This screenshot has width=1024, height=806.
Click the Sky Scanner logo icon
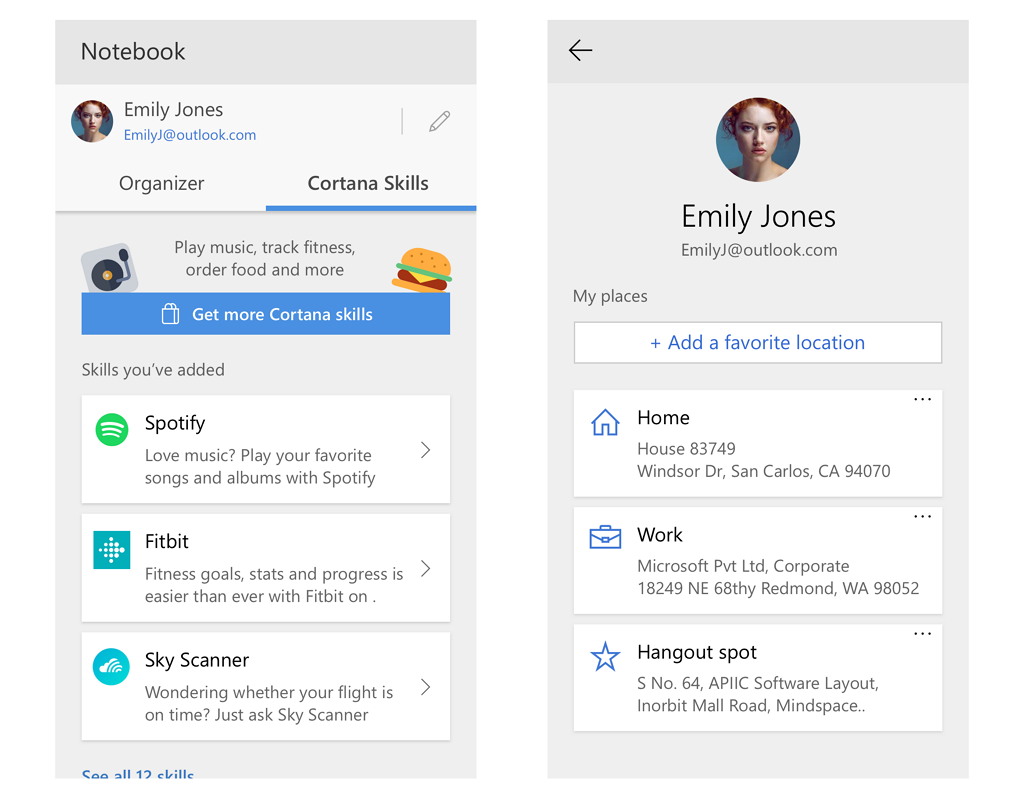point(111,666)
